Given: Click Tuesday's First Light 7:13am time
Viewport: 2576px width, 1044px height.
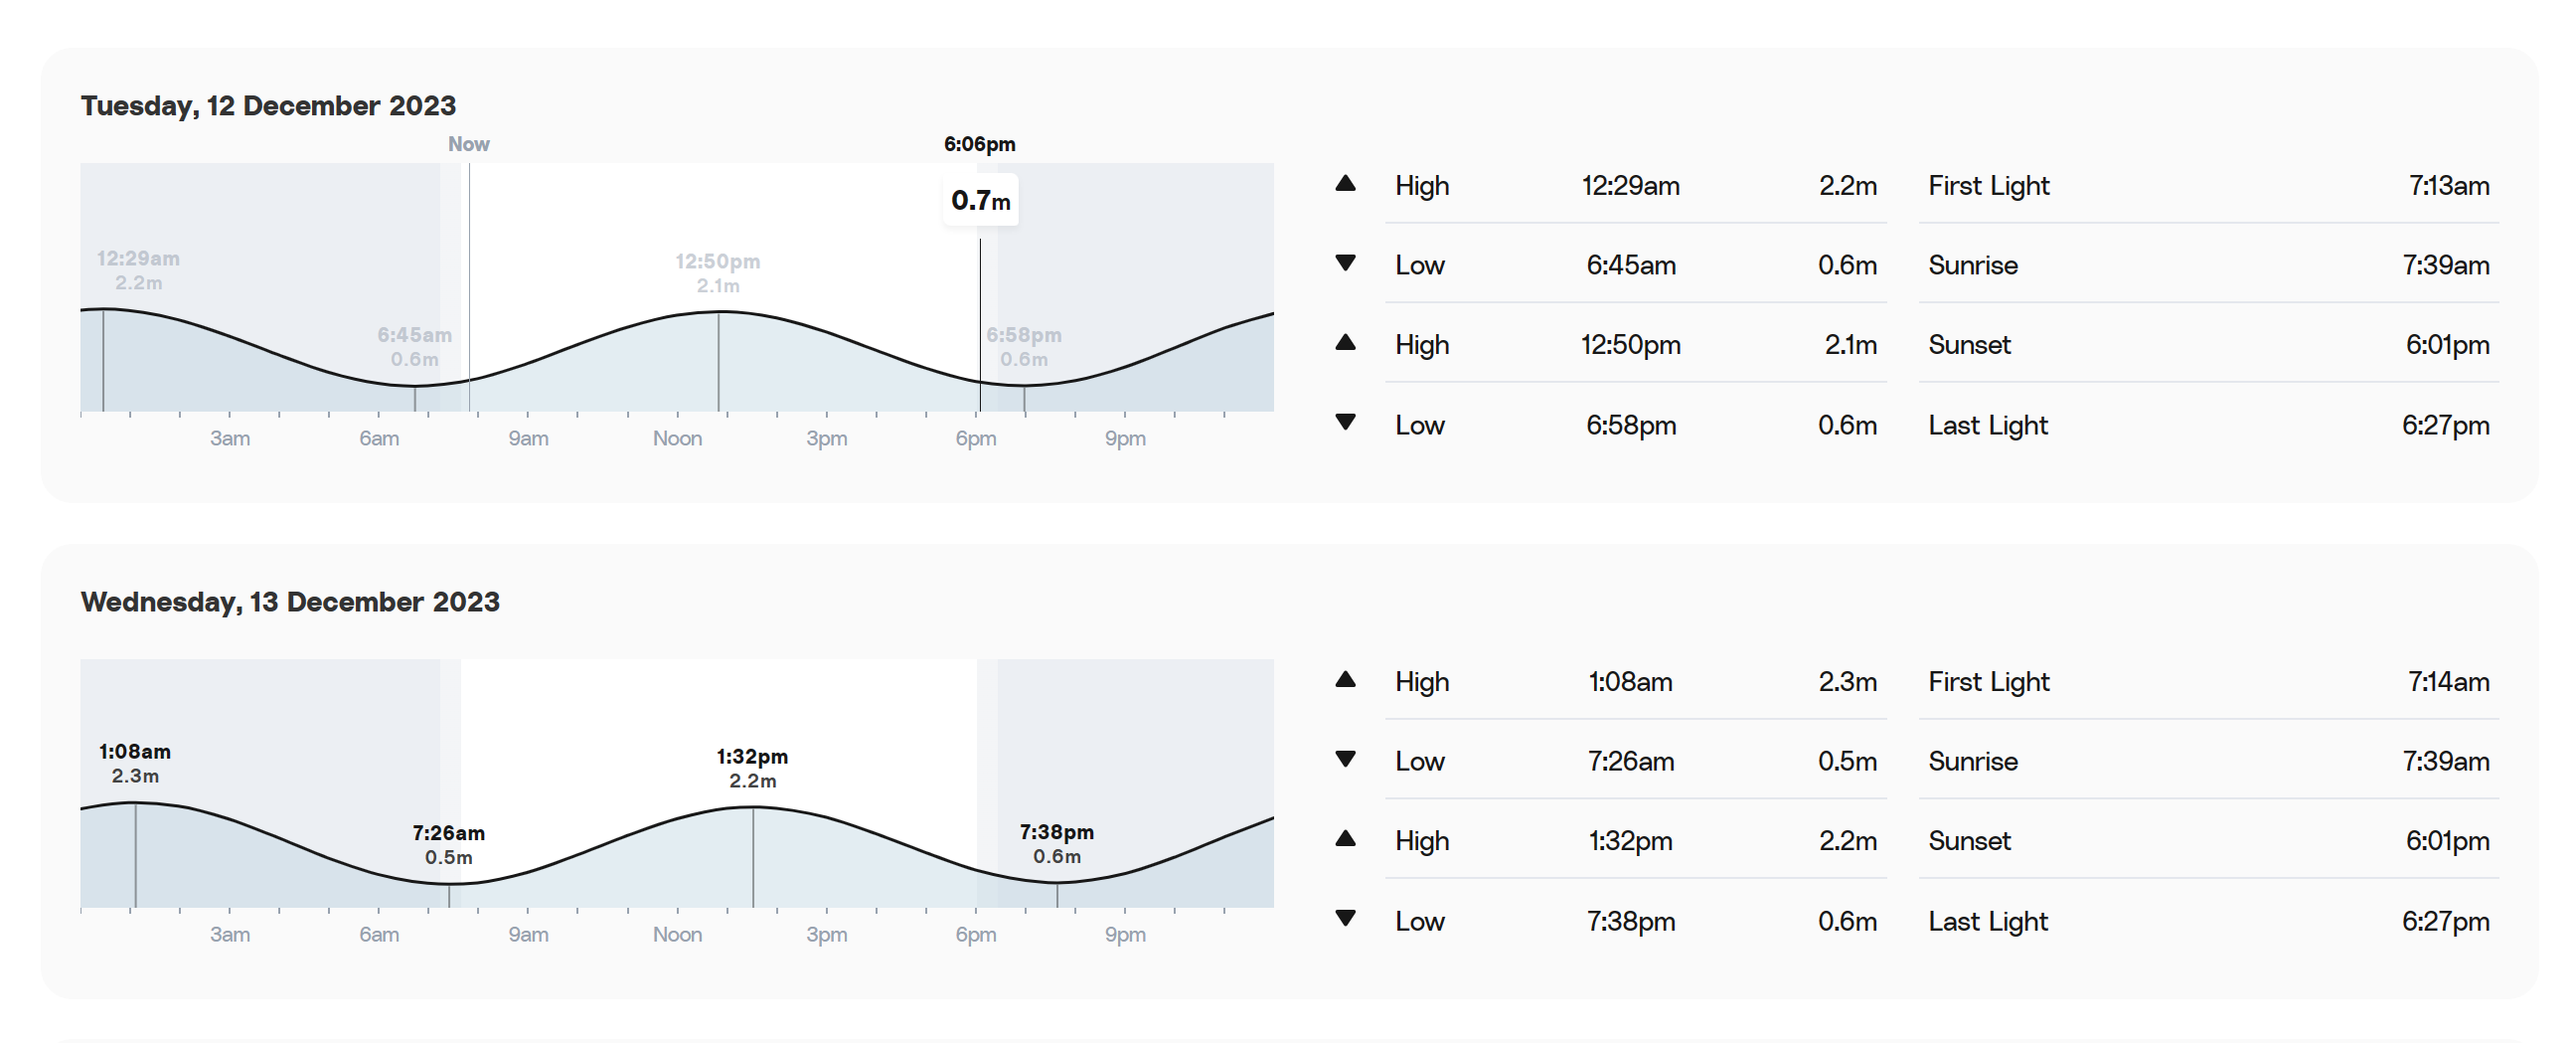Looking at the screenshot, I should pyautogui.click(x=2448, y=186).
